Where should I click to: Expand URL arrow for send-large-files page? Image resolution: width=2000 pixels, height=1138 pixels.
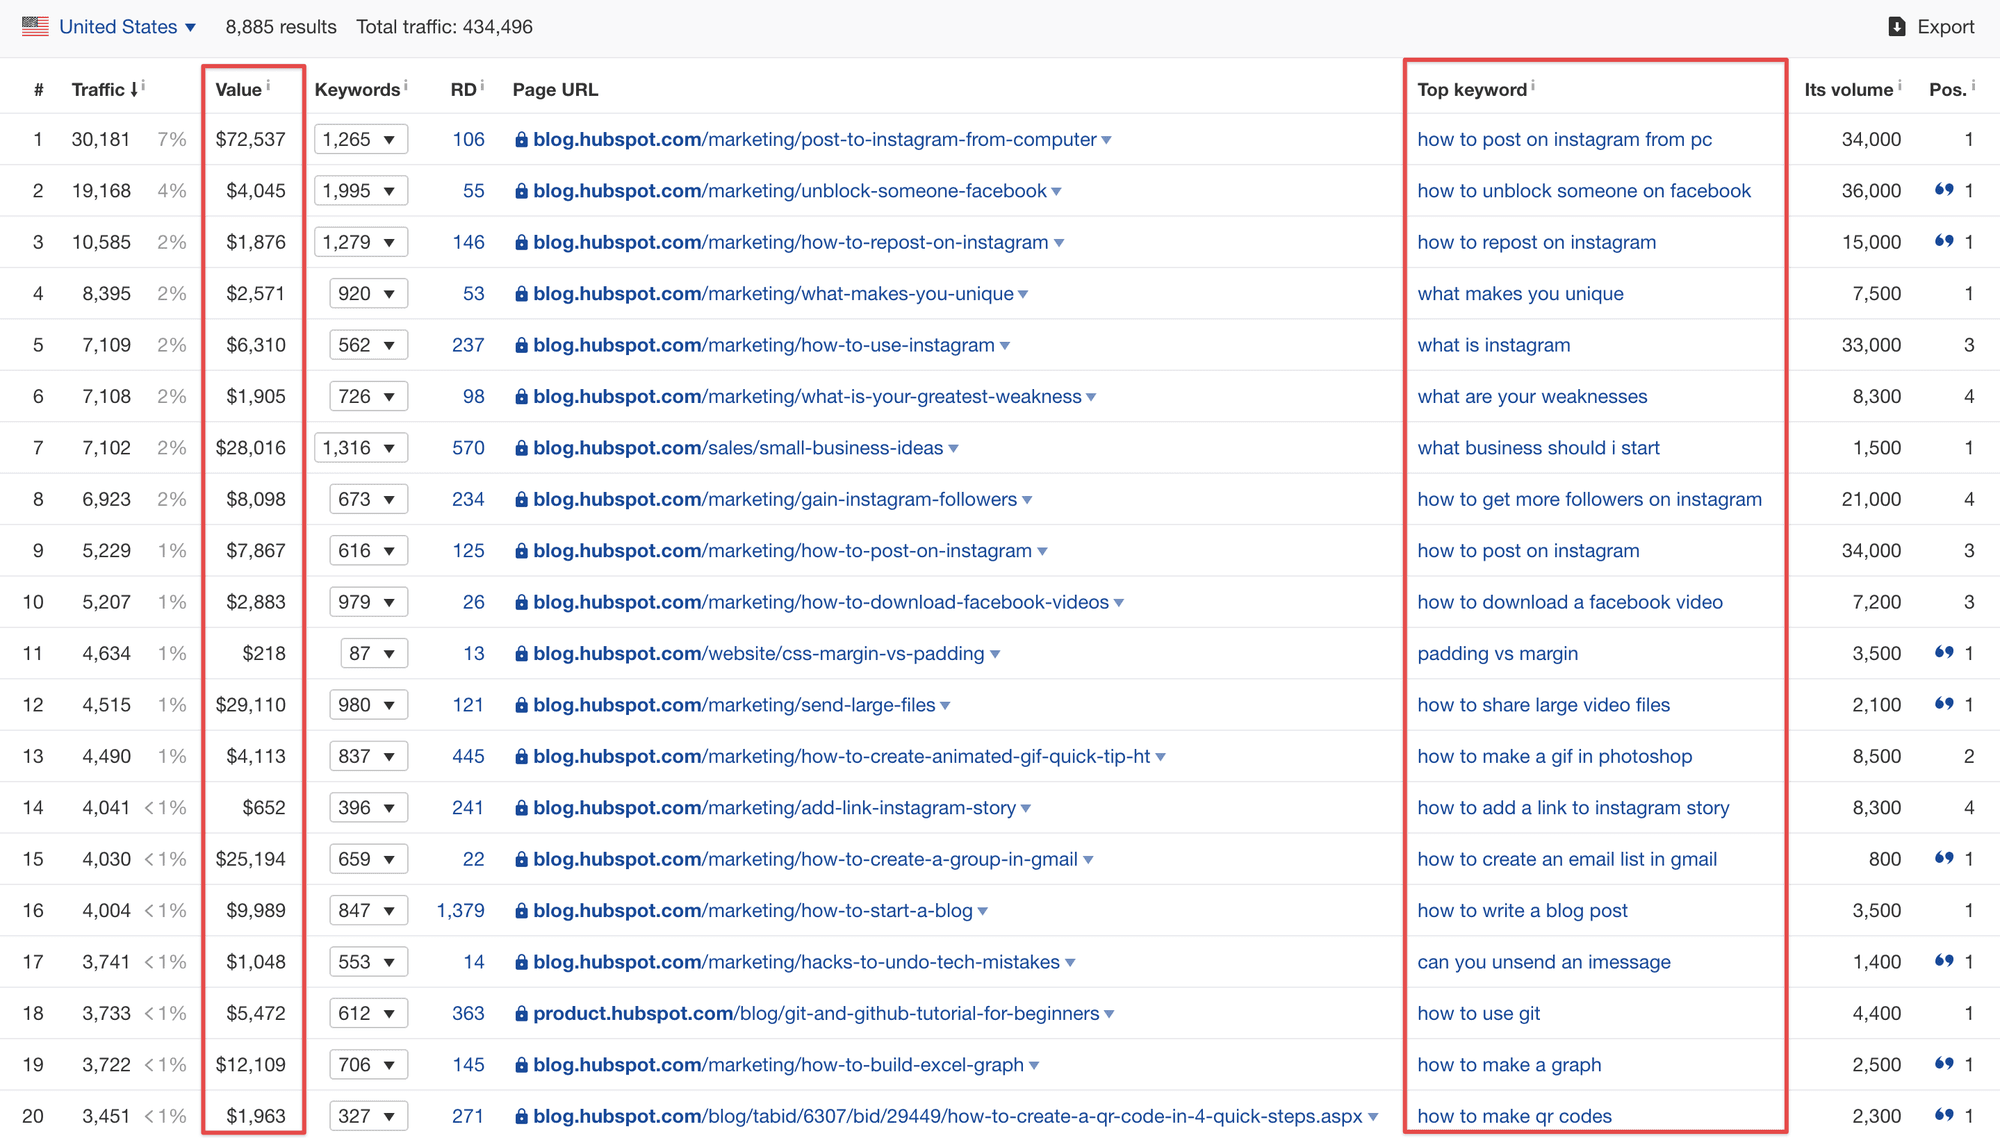946,706
